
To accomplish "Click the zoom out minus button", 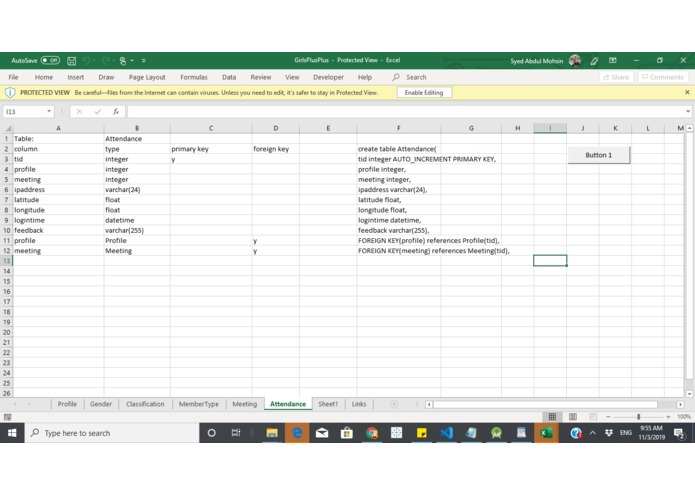I will pyautogui.click(x=608, y=416).
